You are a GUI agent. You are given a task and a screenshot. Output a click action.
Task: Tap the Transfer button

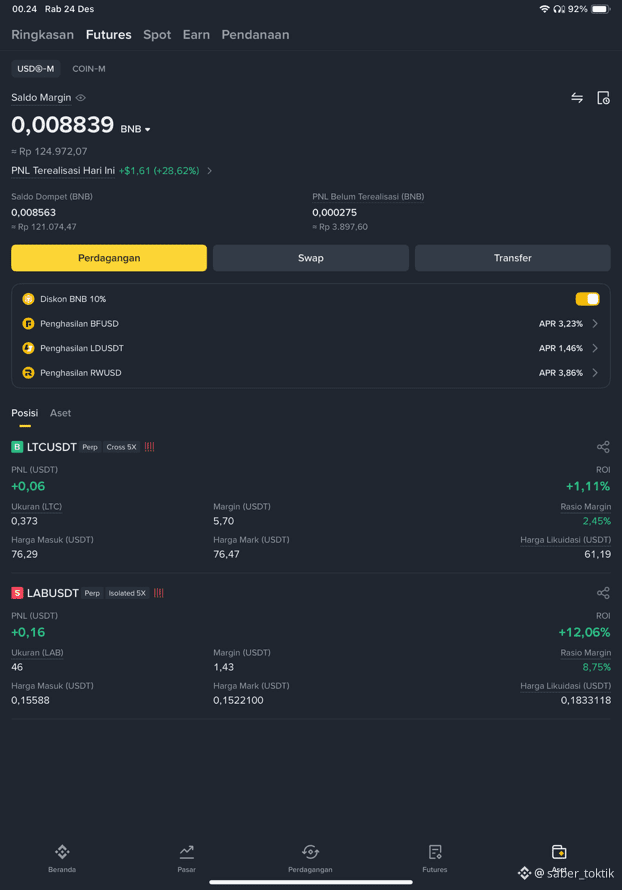tap(512, 258)
